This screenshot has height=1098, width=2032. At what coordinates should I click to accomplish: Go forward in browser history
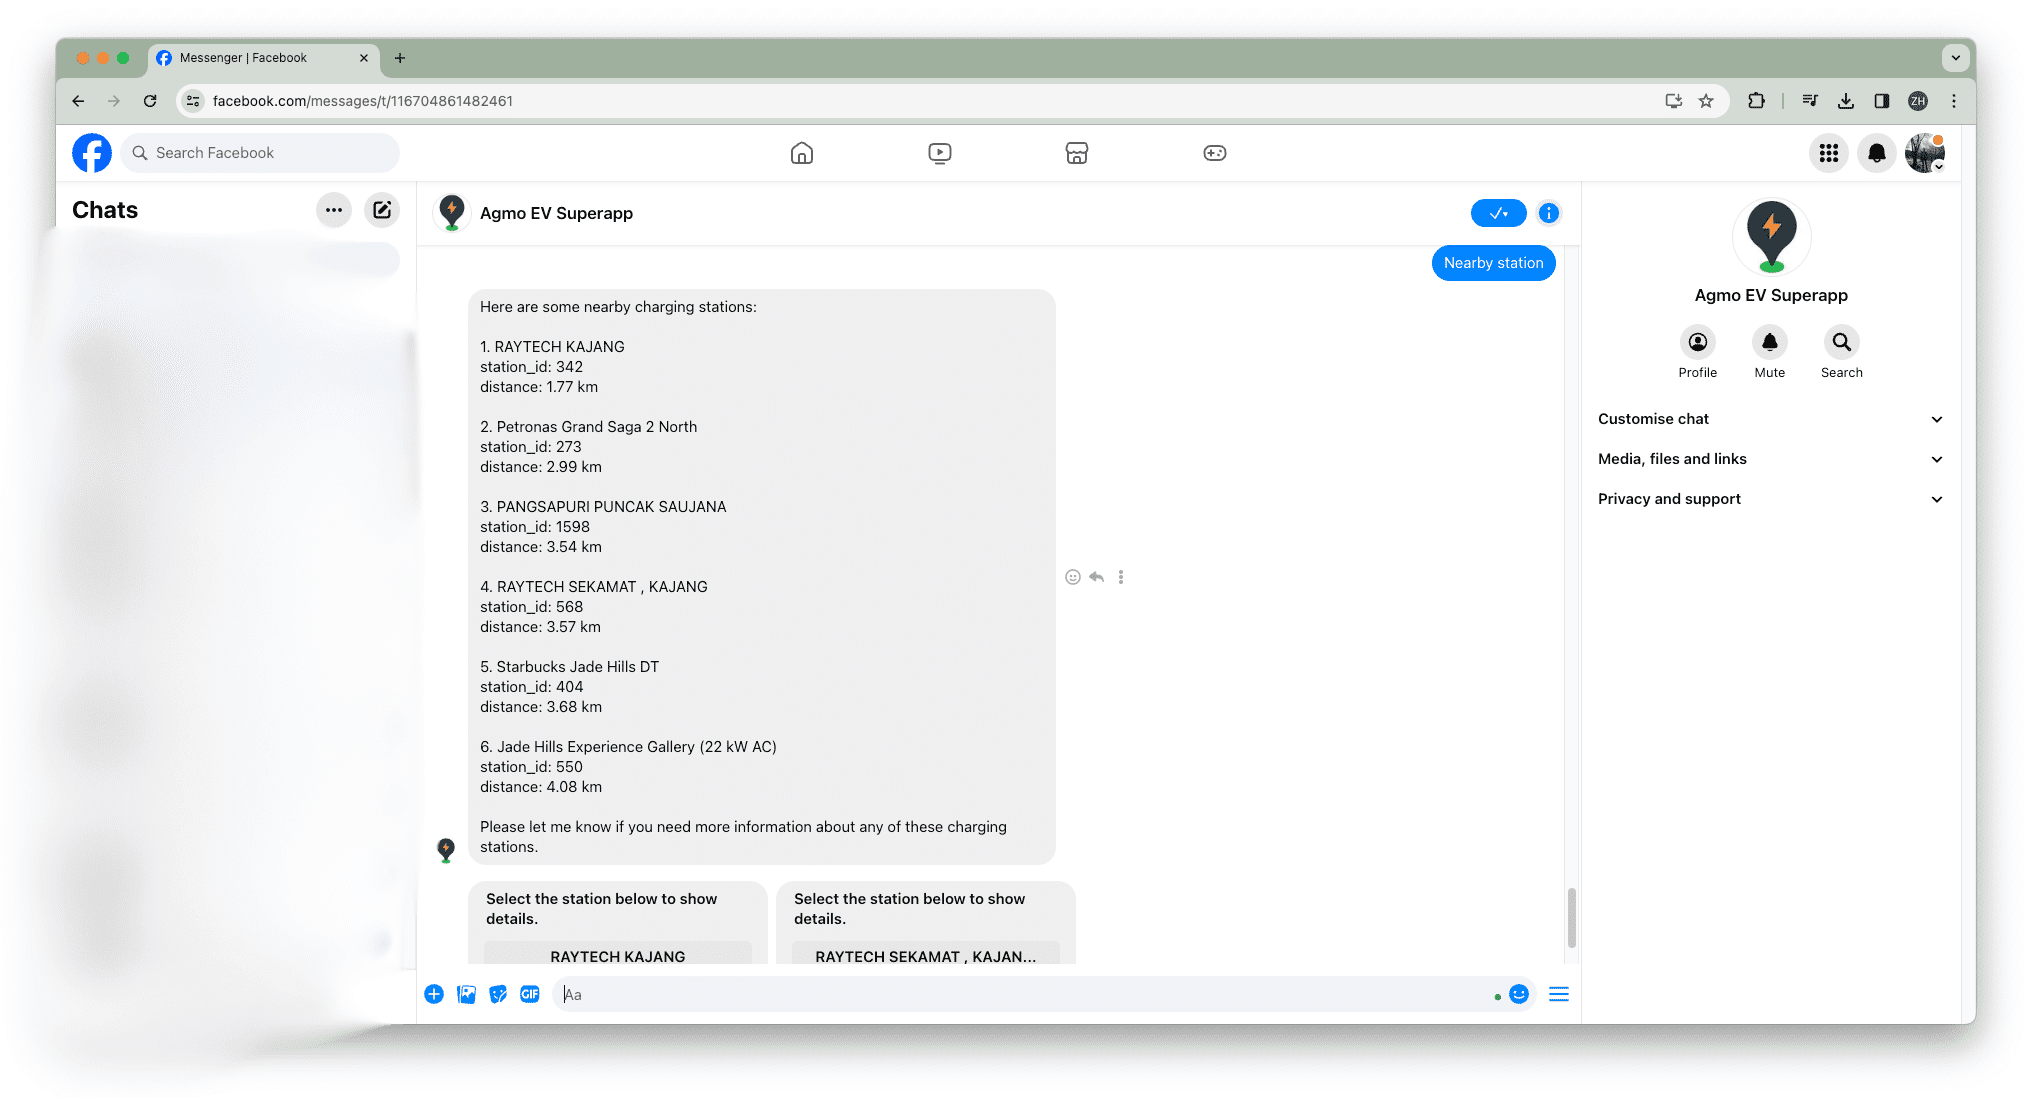tap(114, 101)
